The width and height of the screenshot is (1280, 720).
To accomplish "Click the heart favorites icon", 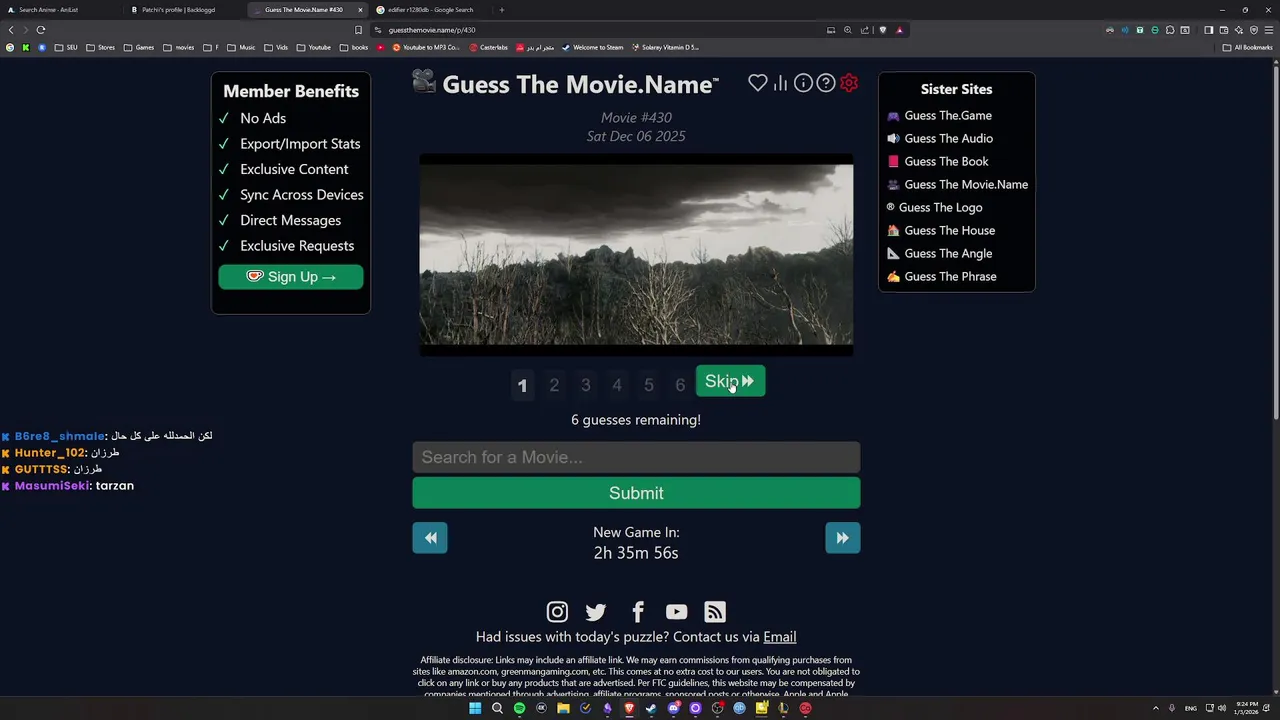I will point(758,83).
